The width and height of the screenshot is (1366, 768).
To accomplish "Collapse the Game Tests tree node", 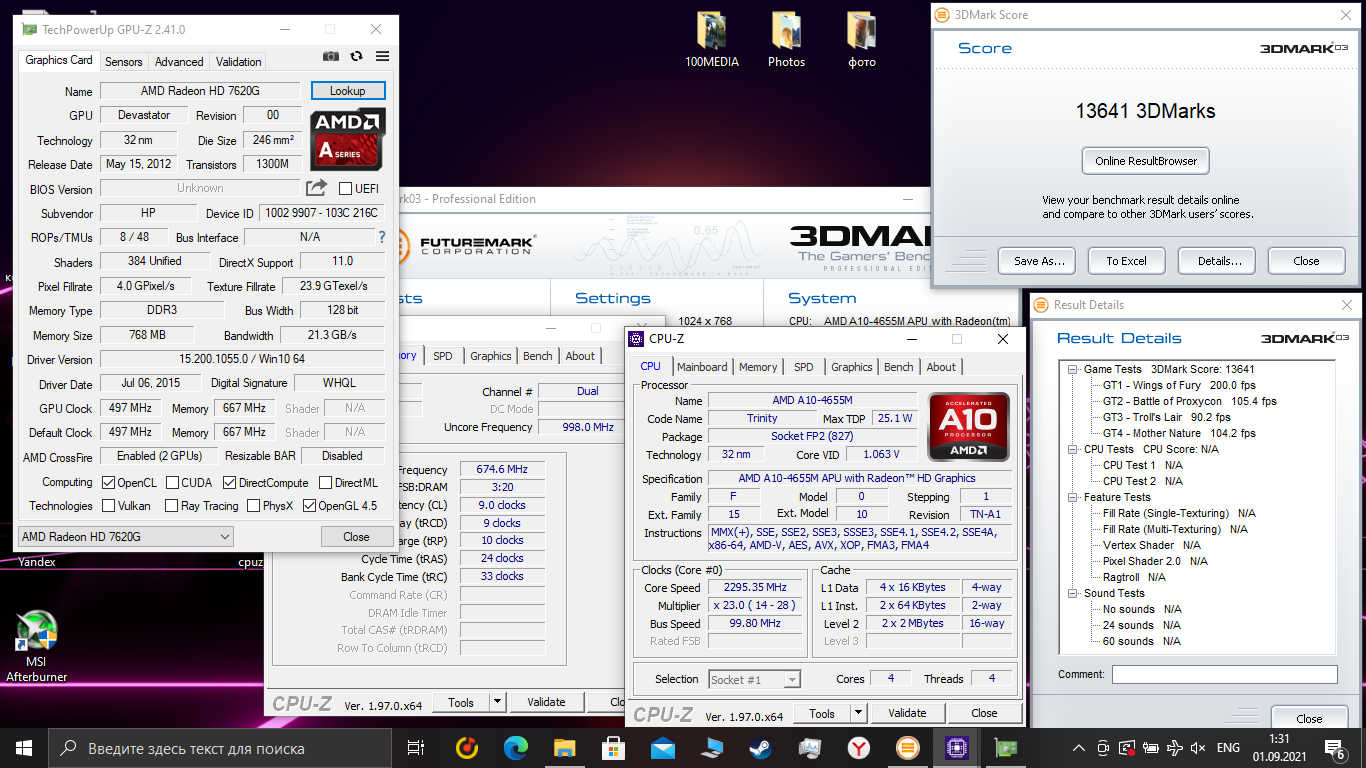I will coord(1075,369).
